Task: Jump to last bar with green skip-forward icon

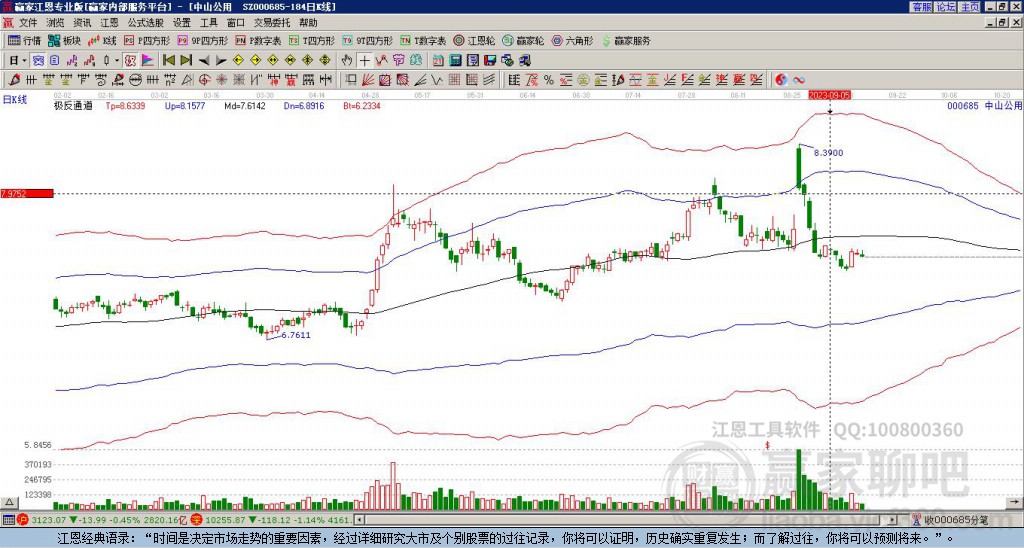Action: click(186, 61)
